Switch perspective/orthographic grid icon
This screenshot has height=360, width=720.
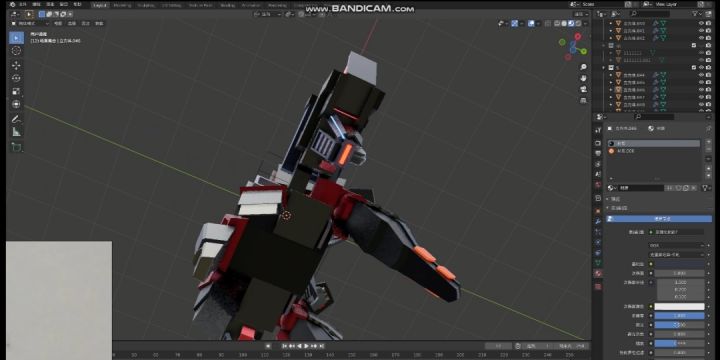(584, 100)
